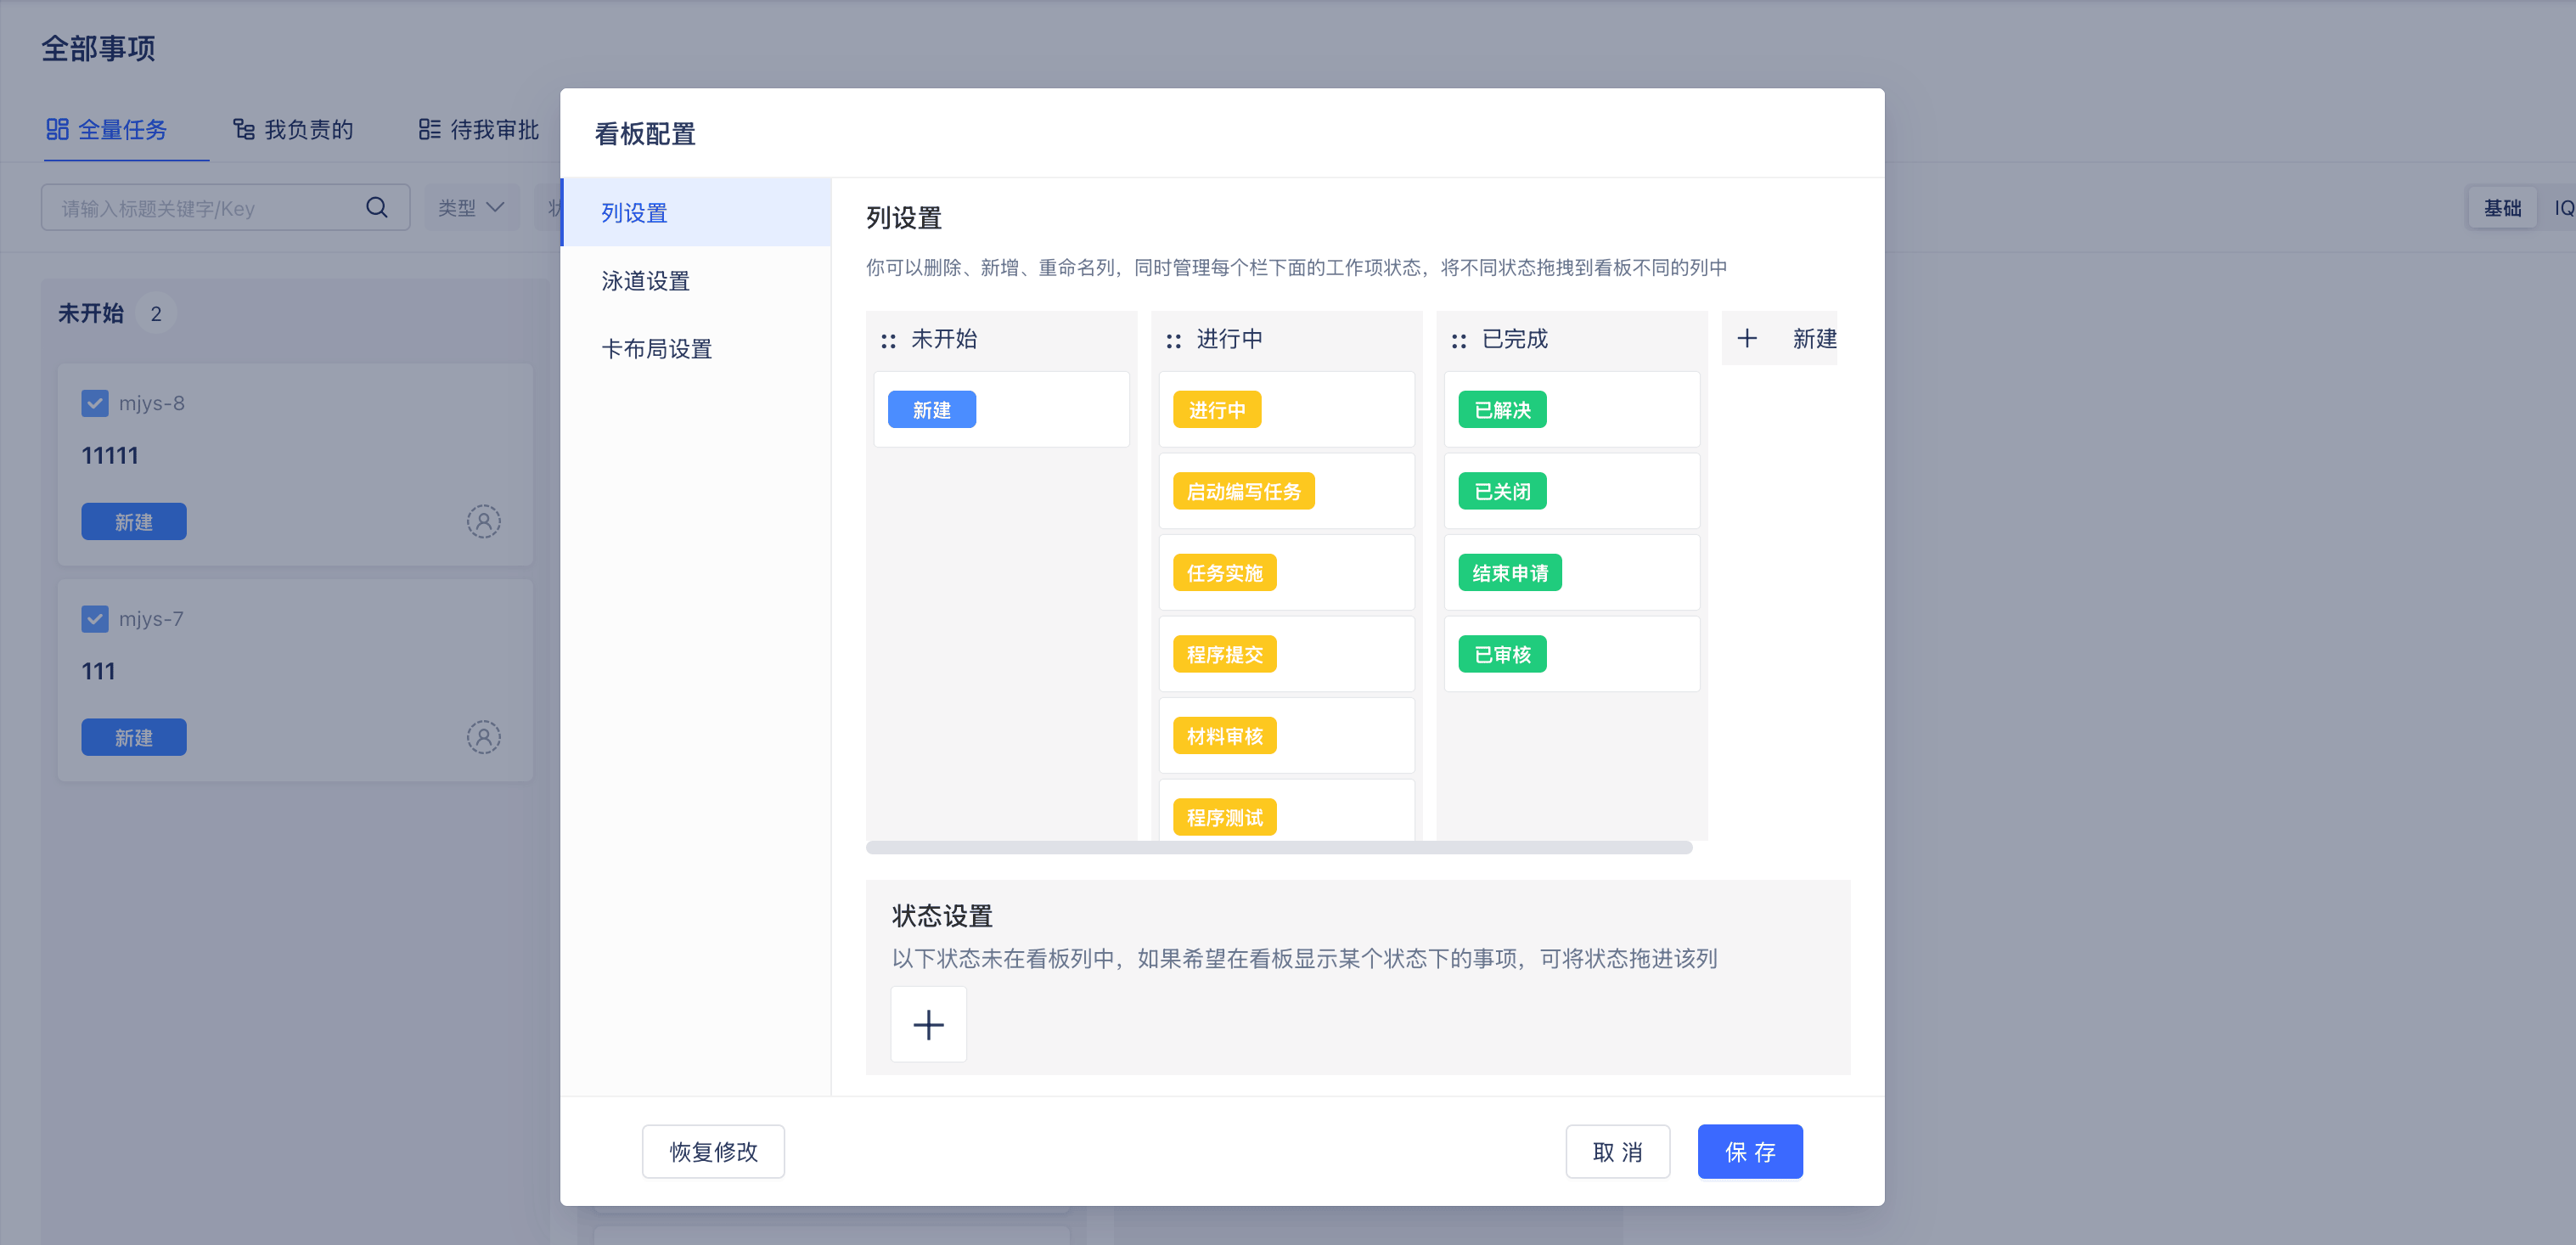Click assignee avatar icon on mjys-8 card
The image size is (2576, 1245).
pyautogui.click(x=483, y=521)
